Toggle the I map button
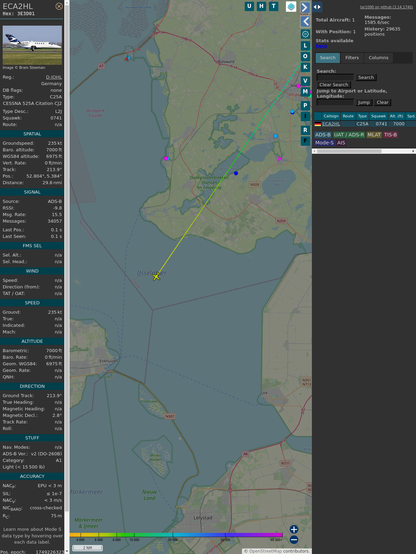This screenshot has width=416, height=554. pos(305,116)
